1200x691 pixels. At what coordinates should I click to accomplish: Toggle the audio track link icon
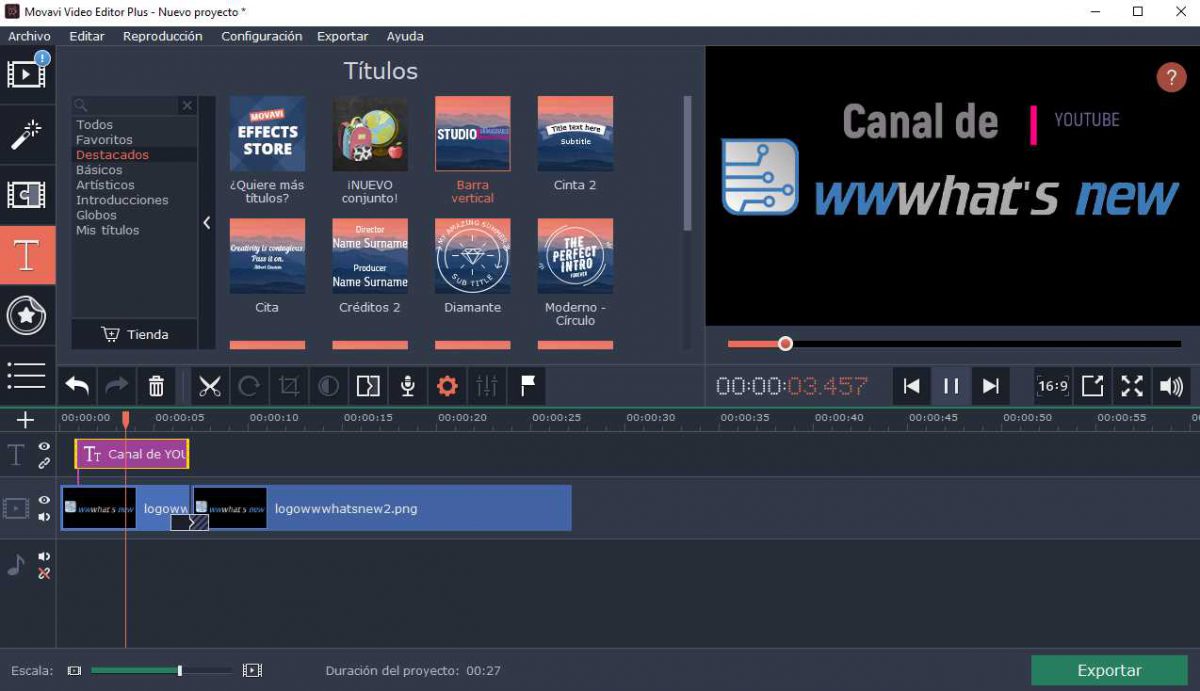click(44, 573)
